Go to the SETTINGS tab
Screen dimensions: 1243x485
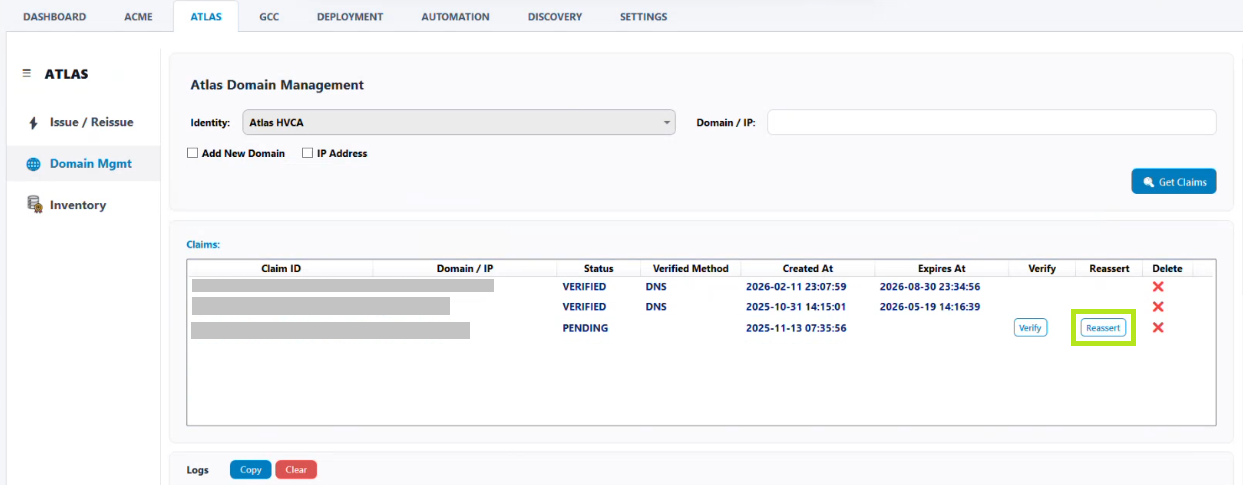coord(643,17)
